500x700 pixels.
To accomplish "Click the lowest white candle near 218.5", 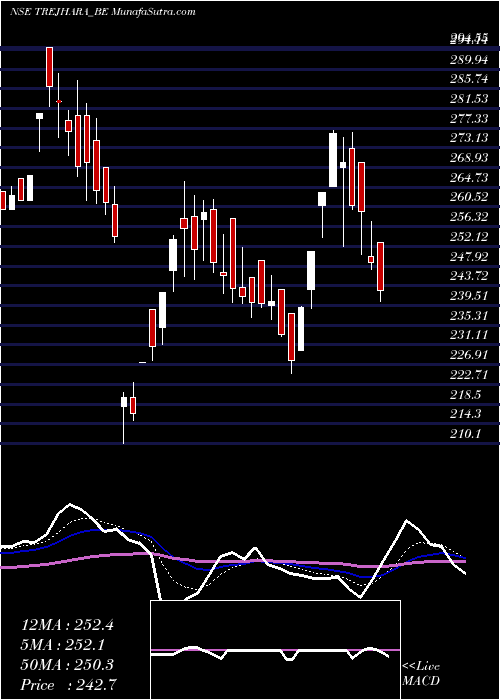I will [x=124, y=402].
